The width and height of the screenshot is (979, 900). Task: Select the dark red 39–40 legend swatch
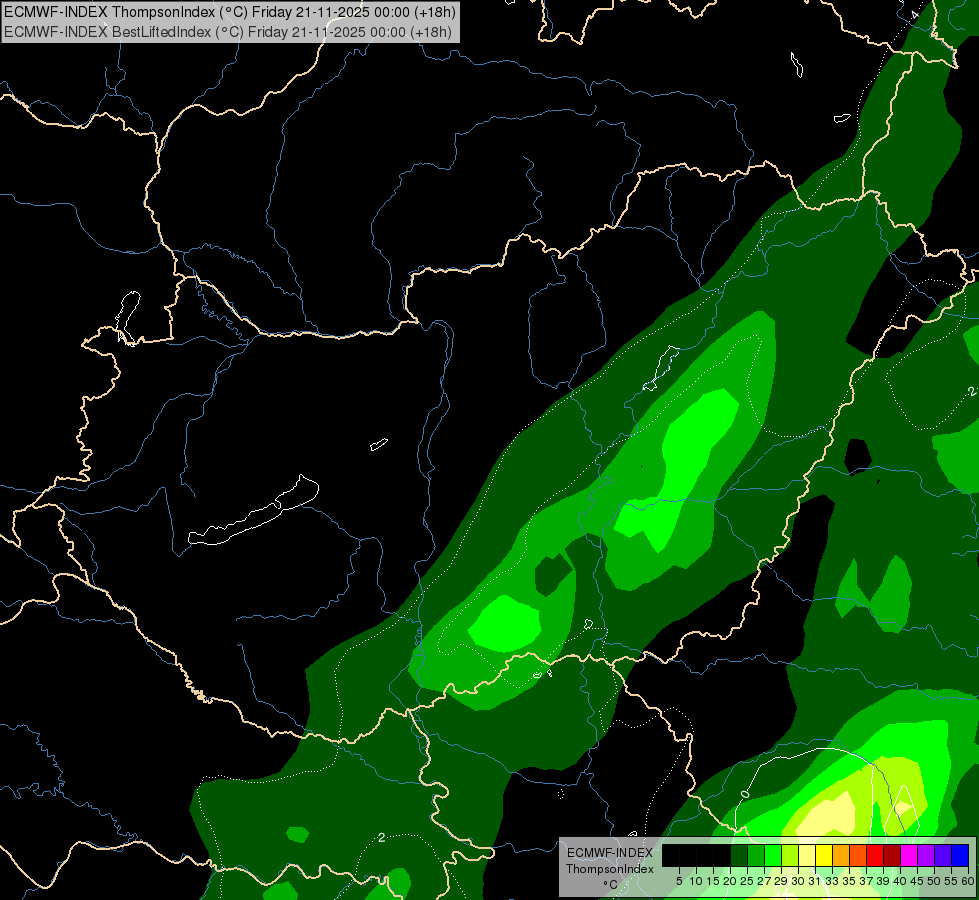coord(892,855)
